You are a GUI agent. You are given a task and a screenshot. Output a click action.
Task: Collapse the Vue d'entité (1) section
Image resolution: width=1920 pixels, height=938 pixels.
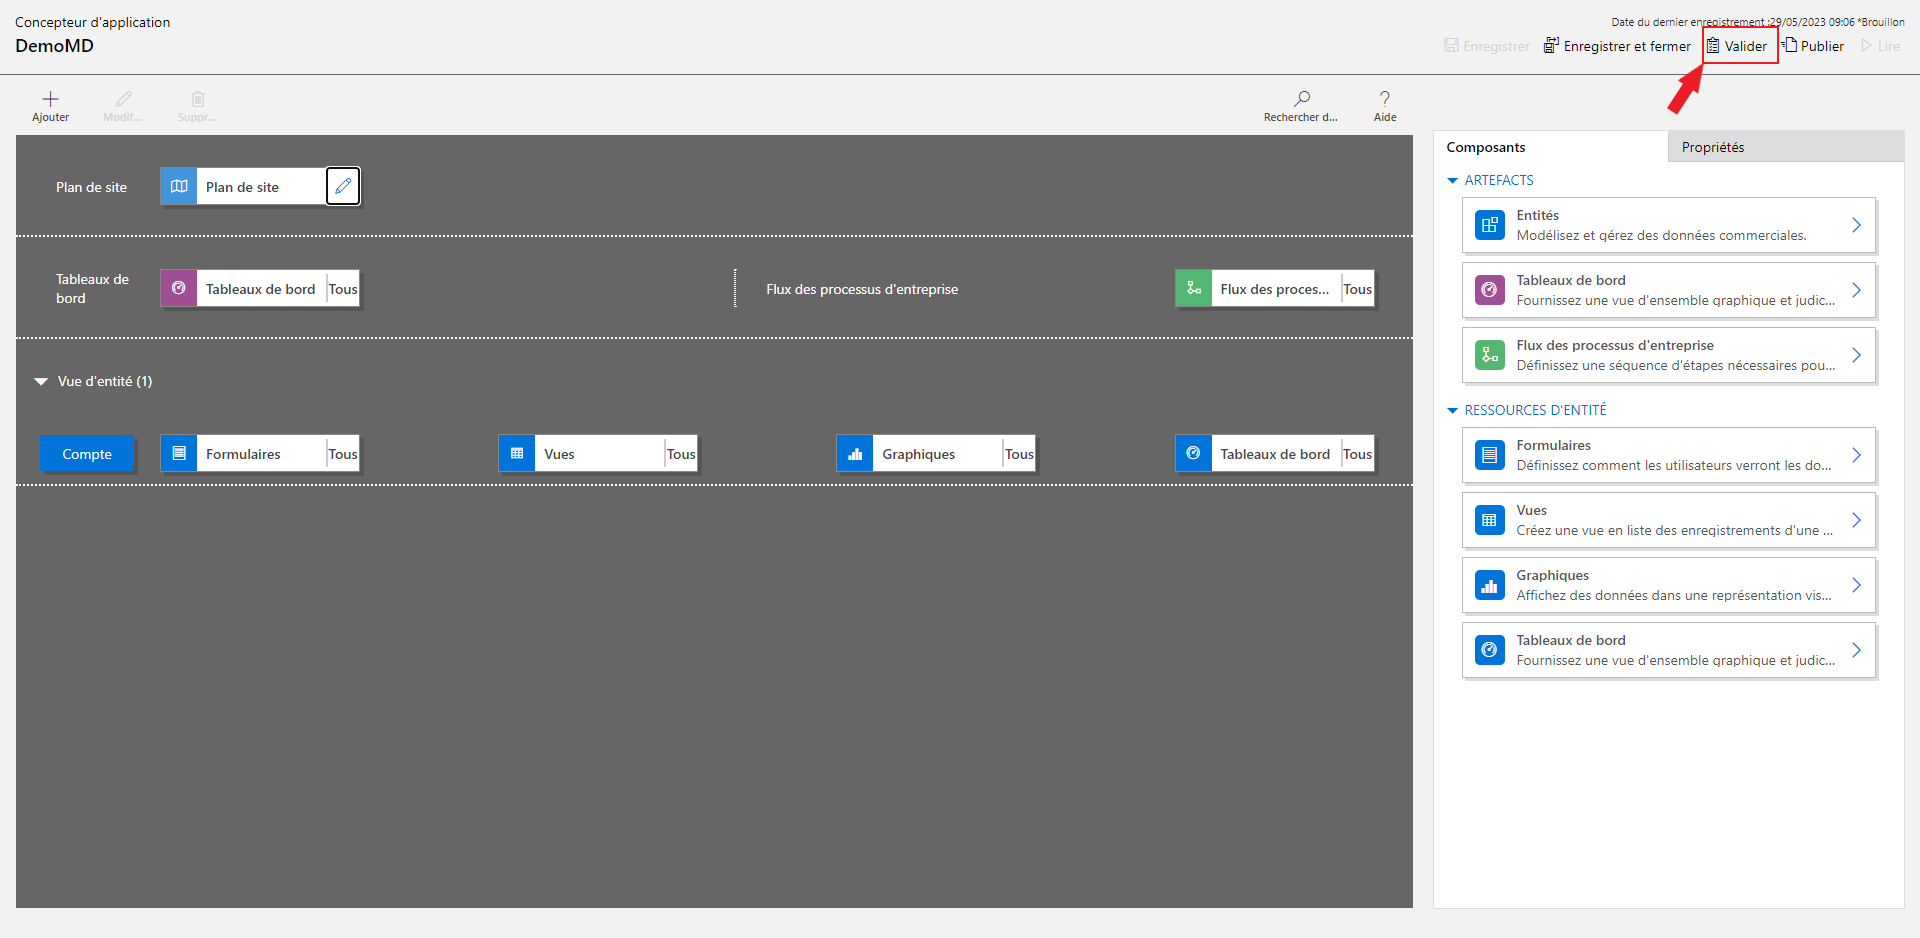[41, 381]
